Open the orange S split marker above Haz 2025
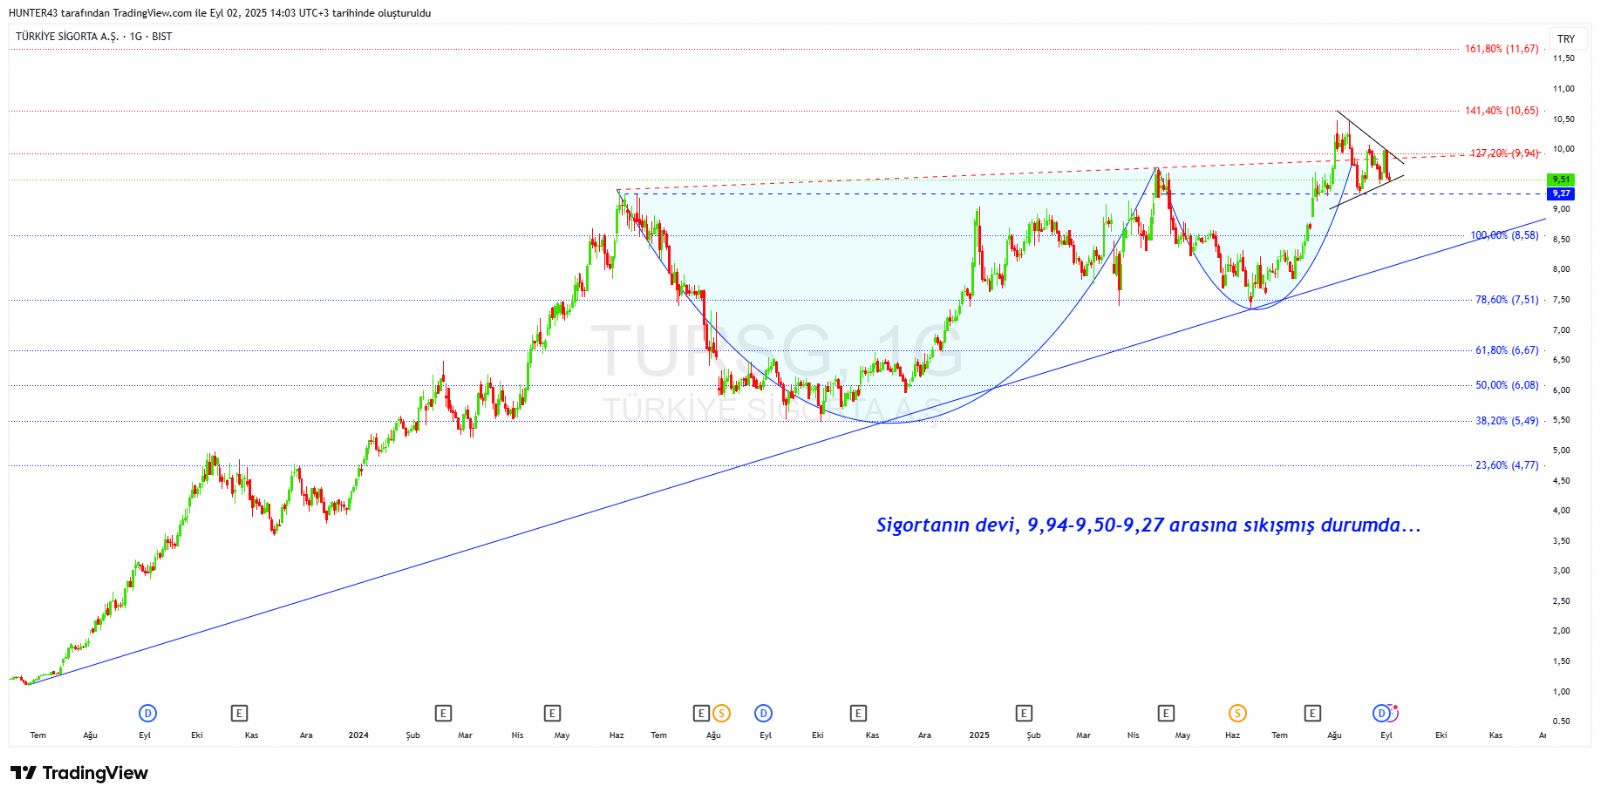 point(1238,713)
